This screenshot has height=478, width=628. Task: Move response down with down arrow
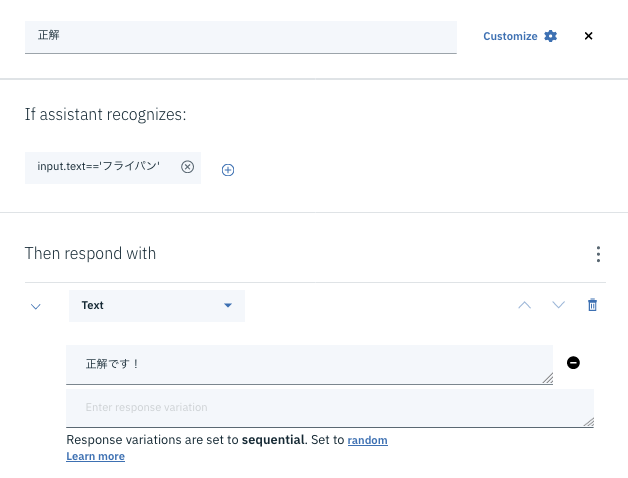559,305
